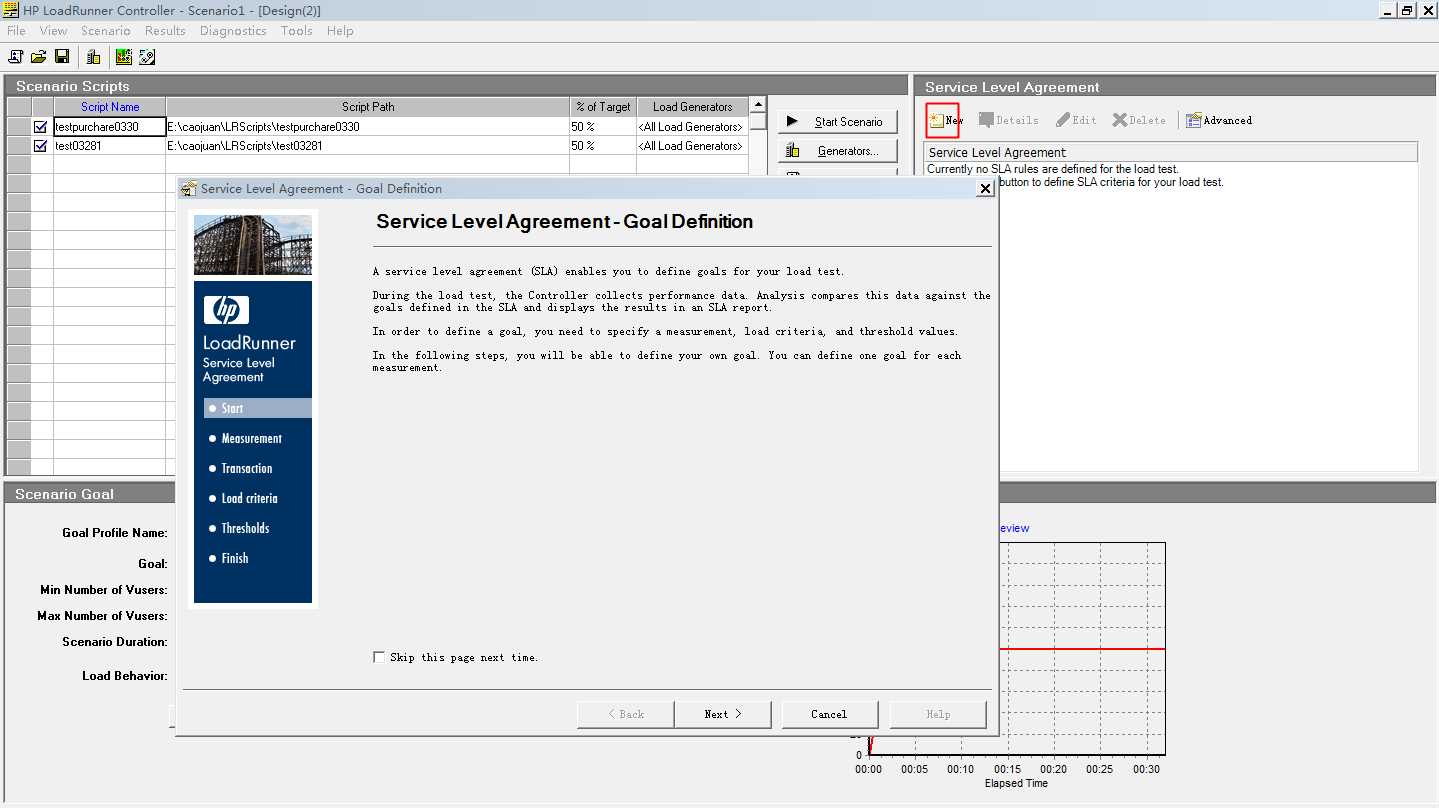Click the Load Generators toolbar icon
The height and width of the screenshot is (808, 1439).
click(x=93, y=57)
